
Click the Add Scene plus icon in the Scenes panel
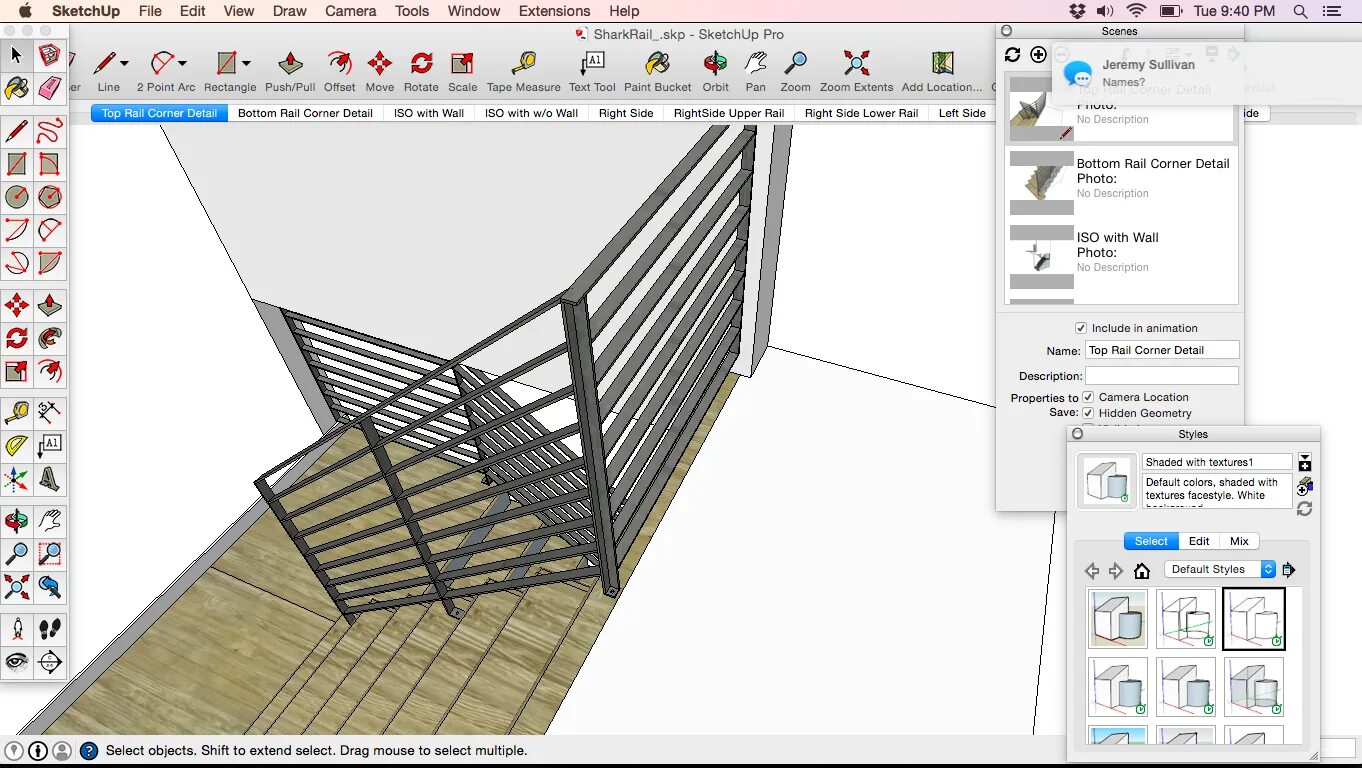coord(1039,55)
